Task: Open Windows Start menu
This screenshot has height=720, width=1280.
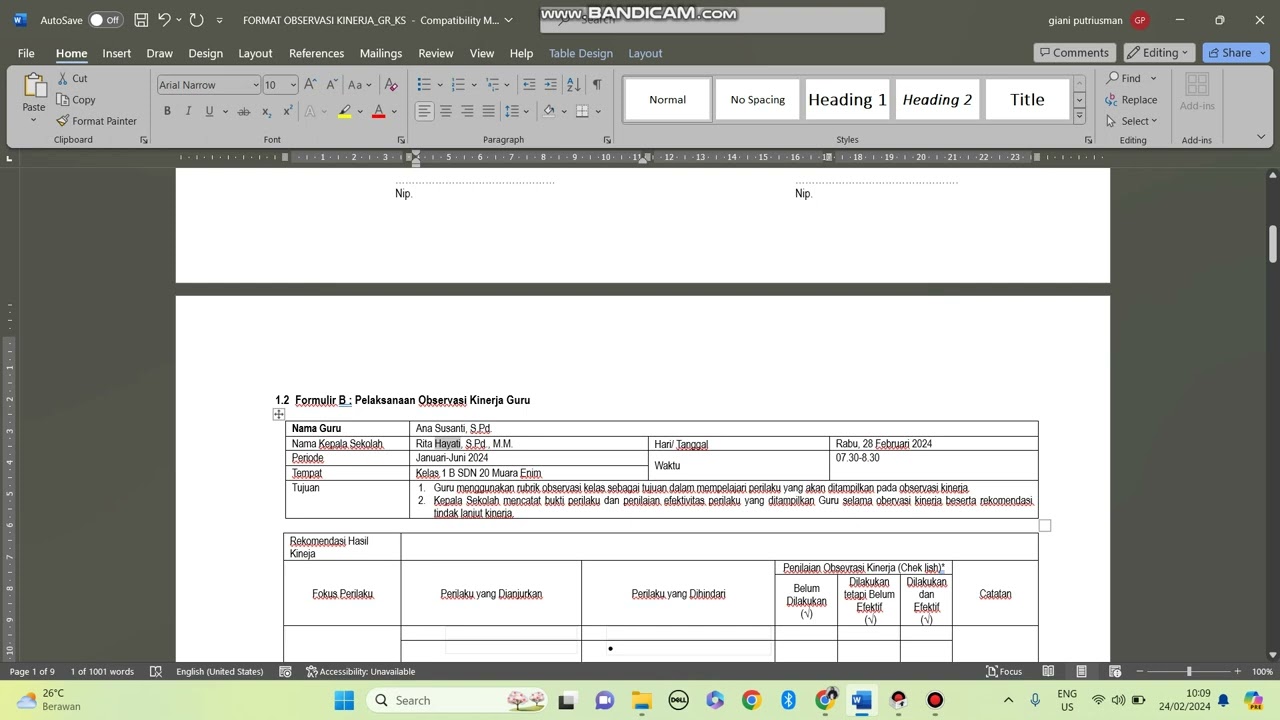Action: [x=344, y=700]
